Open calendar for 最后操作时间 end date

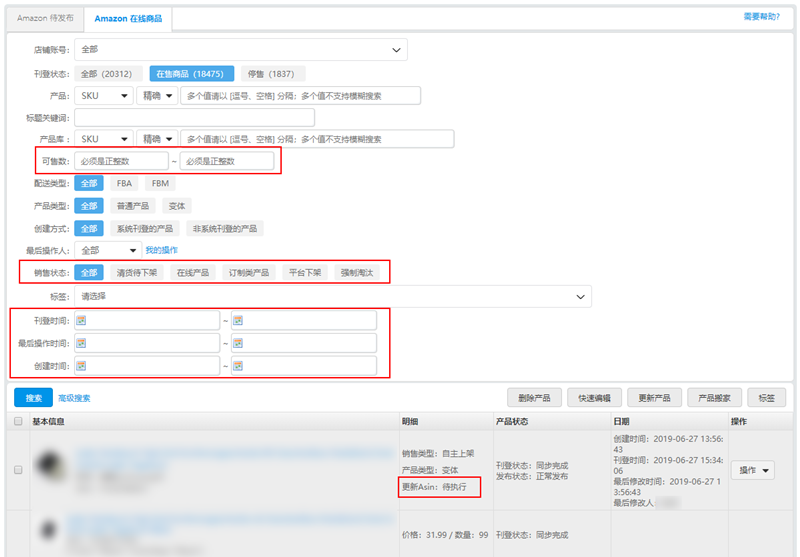tap(239, 343)
